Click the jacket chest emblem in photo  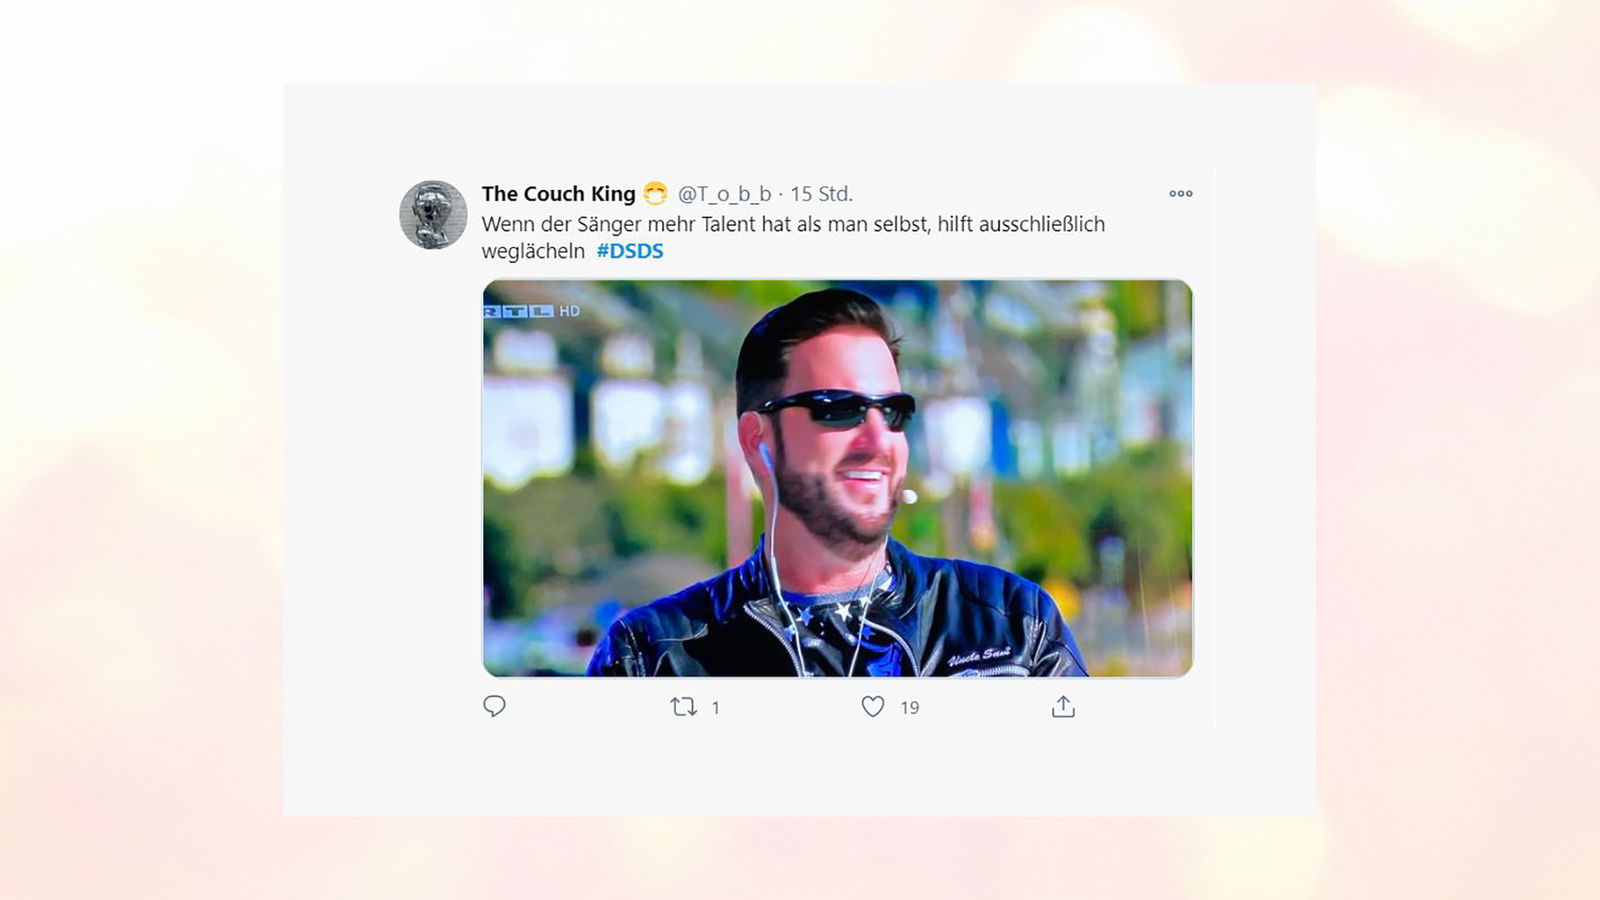pos(978,658)
